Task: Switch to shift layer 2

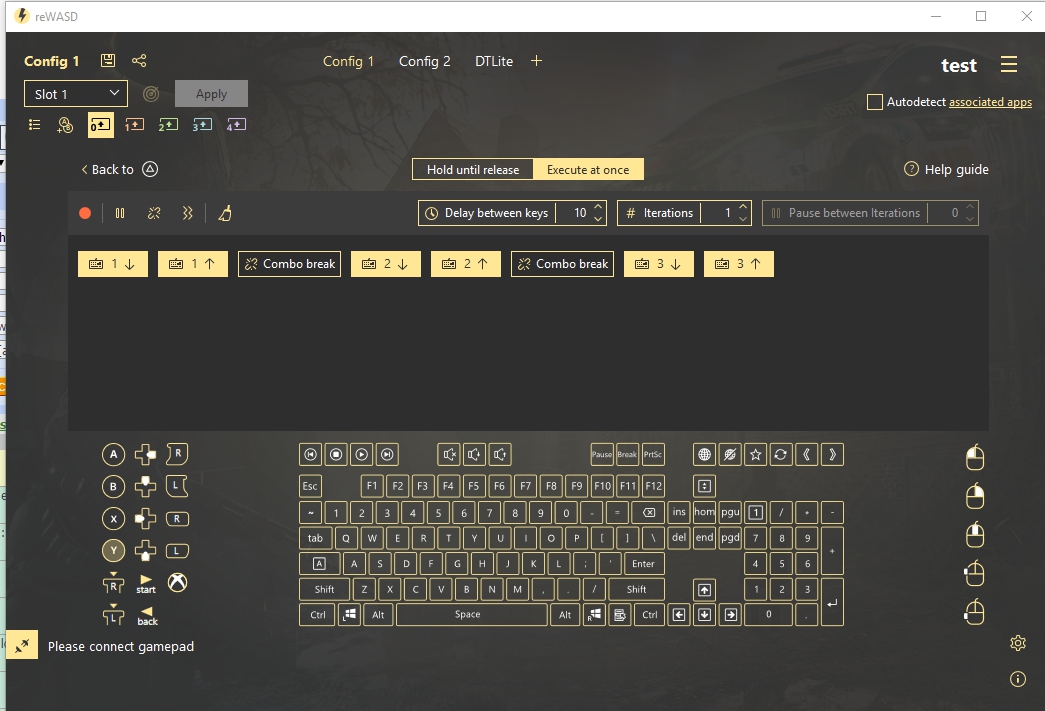Action: pos(168,125)
